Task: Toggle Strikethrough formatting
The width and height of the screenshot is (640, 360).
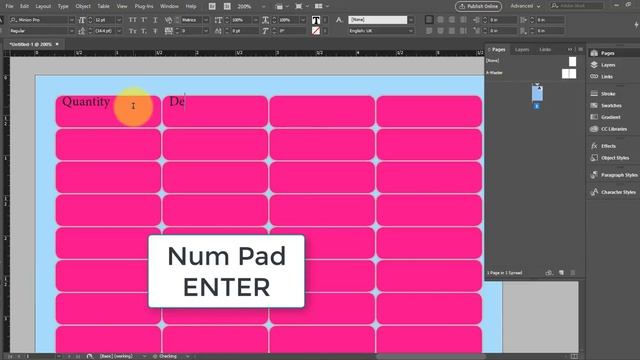Action: click(x=155, y=31)
